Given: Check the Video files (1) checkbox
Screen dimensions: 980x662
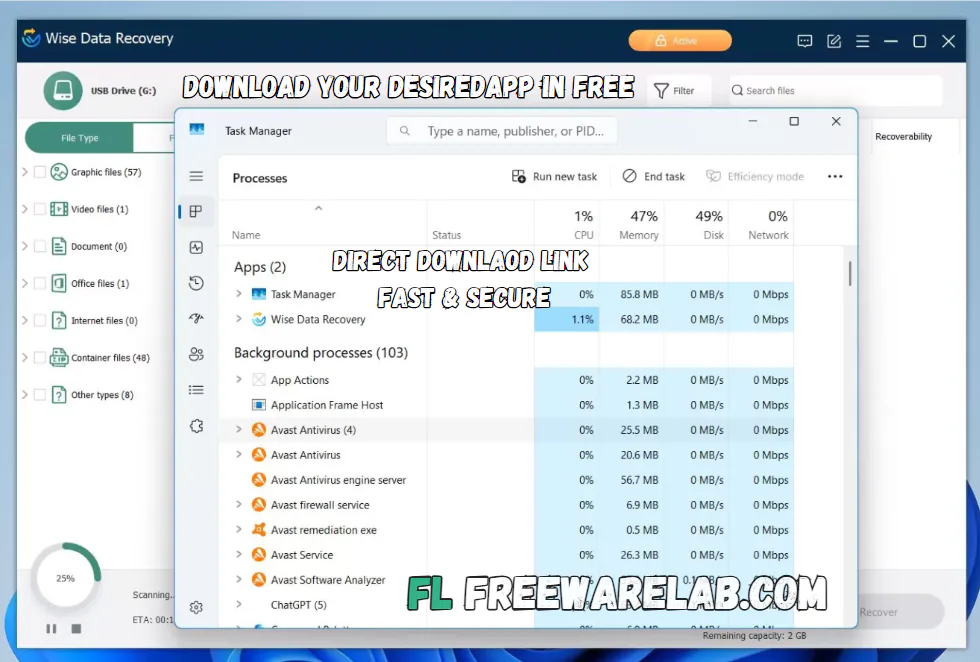Looking at the screenshot, I should pyautogui.click(x=40, y=209).
